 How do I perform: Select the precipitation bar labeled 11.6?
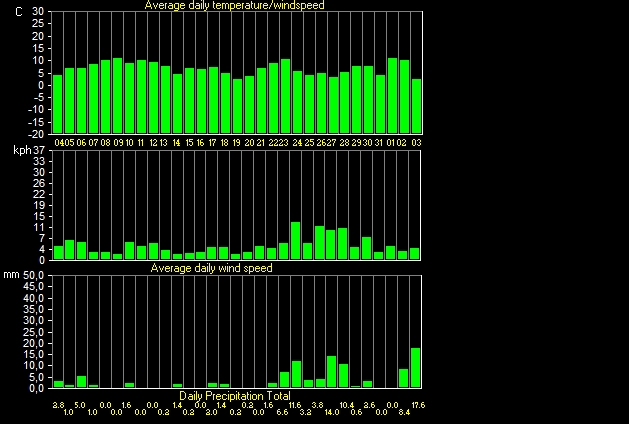(296, 374)
